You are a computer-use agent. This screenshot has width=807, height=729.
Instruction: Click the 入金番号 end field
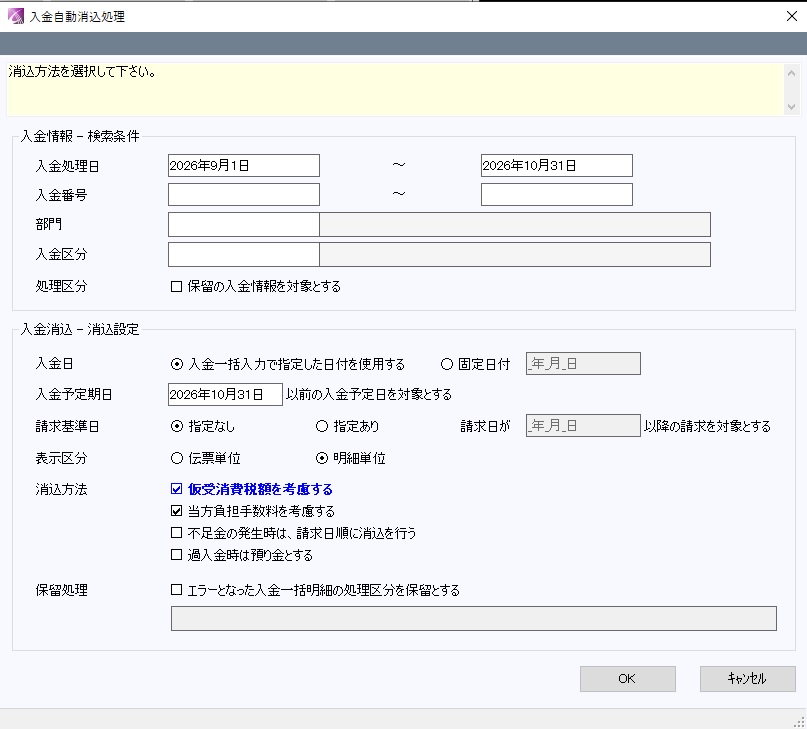coord(556,195)
